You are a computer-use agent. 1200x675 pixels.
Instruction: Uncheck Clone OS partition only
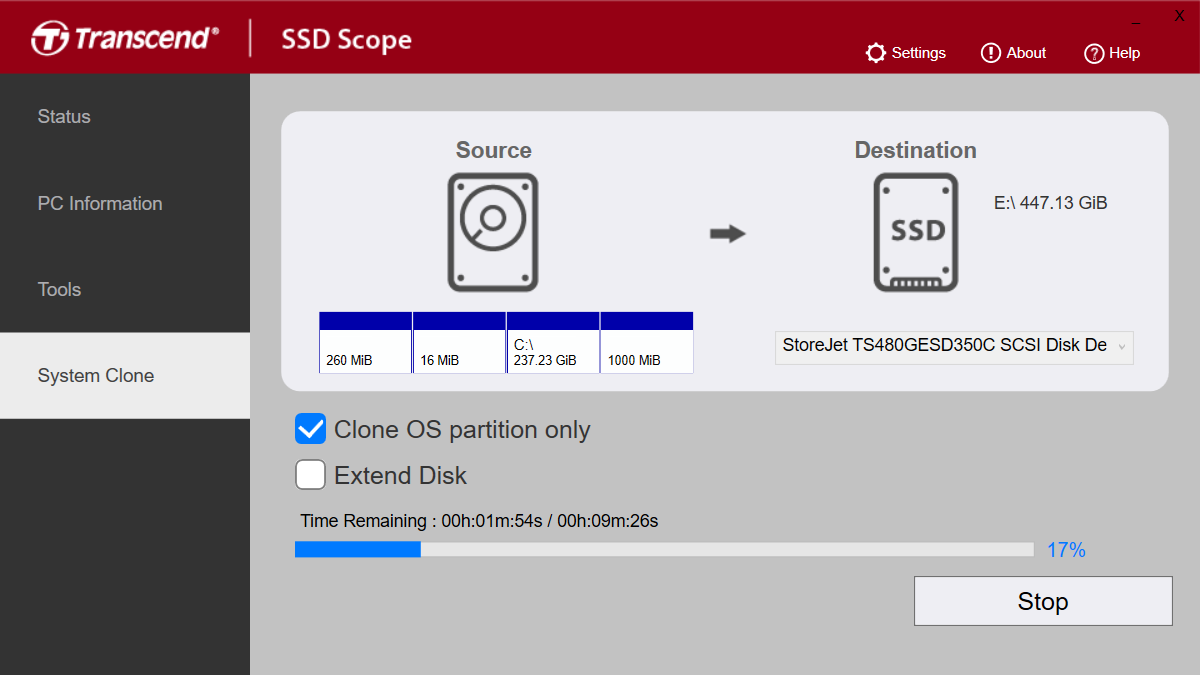coord(311,429)
